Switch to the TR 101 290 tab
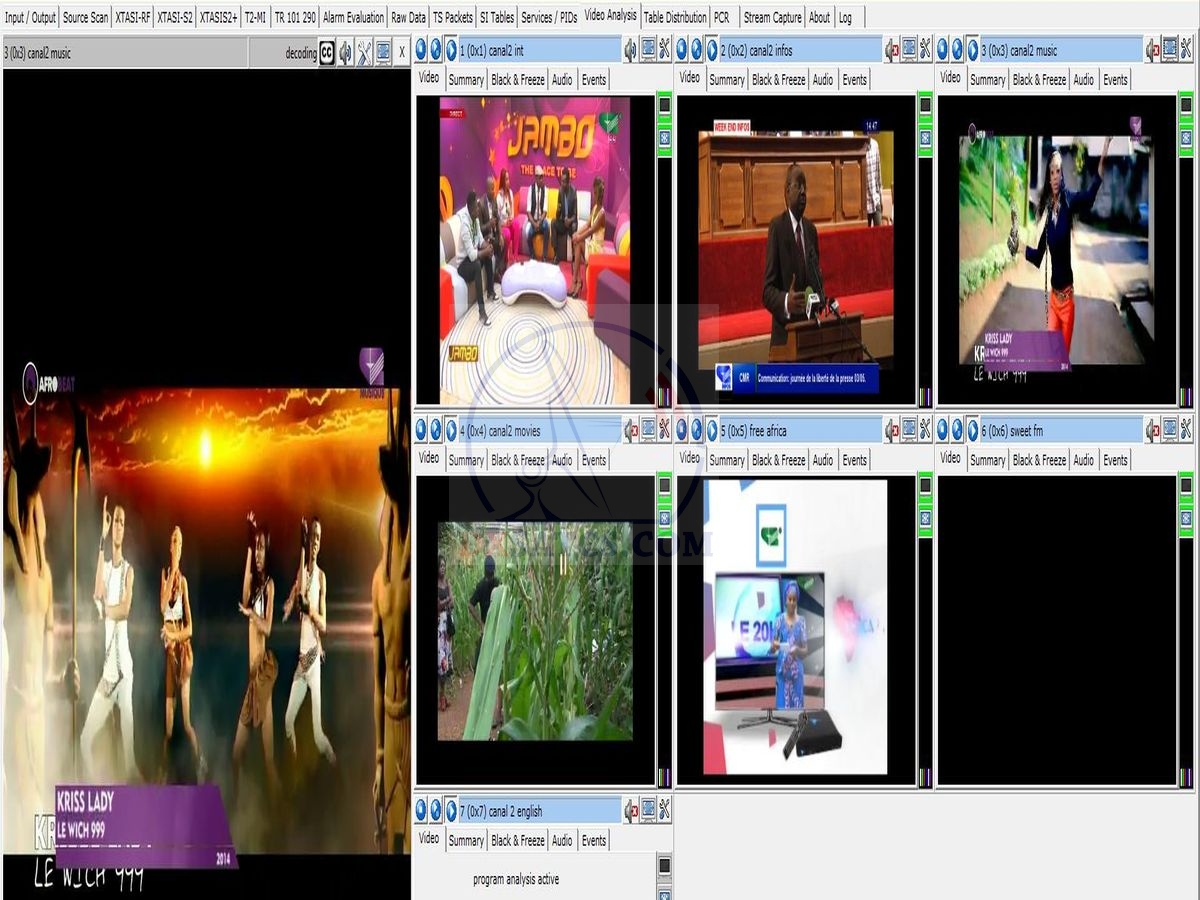This screenshot has height=900, width=1200. coord(295,17)
